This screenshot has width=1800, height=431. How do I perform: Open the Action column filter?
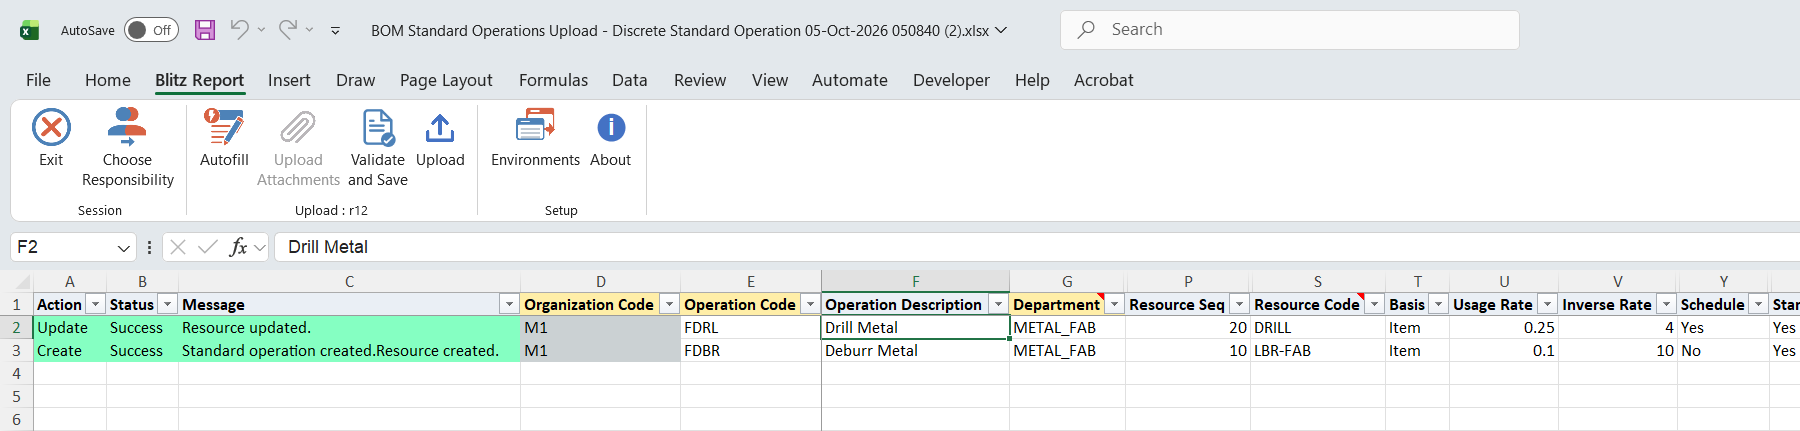96,304
